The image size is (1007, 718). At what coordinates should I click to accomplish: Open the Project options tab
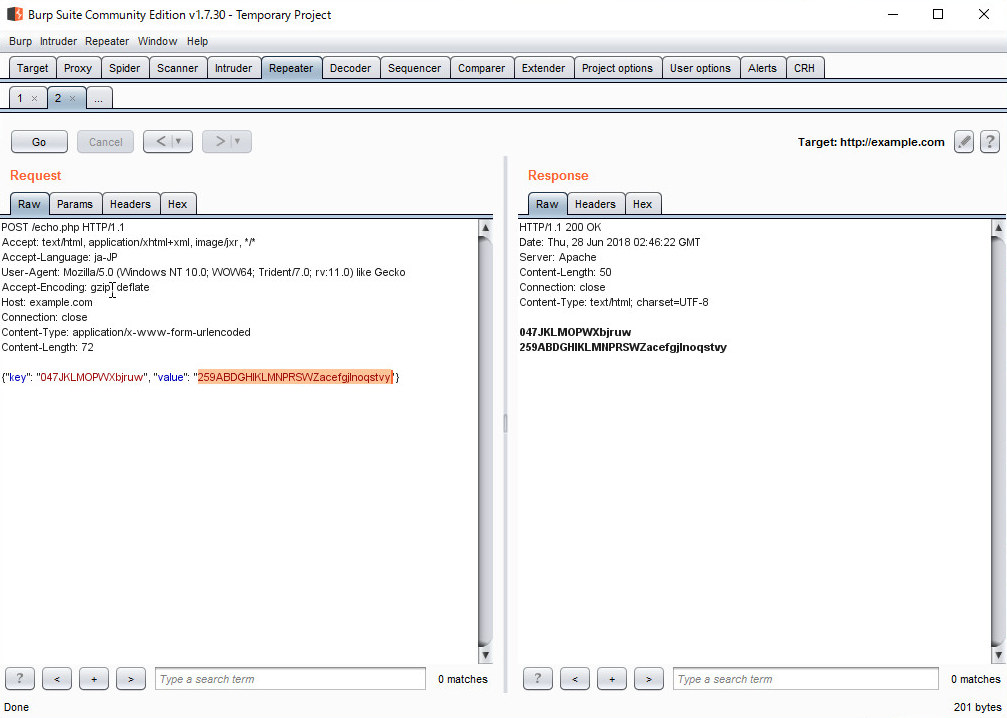coord(617,68)
